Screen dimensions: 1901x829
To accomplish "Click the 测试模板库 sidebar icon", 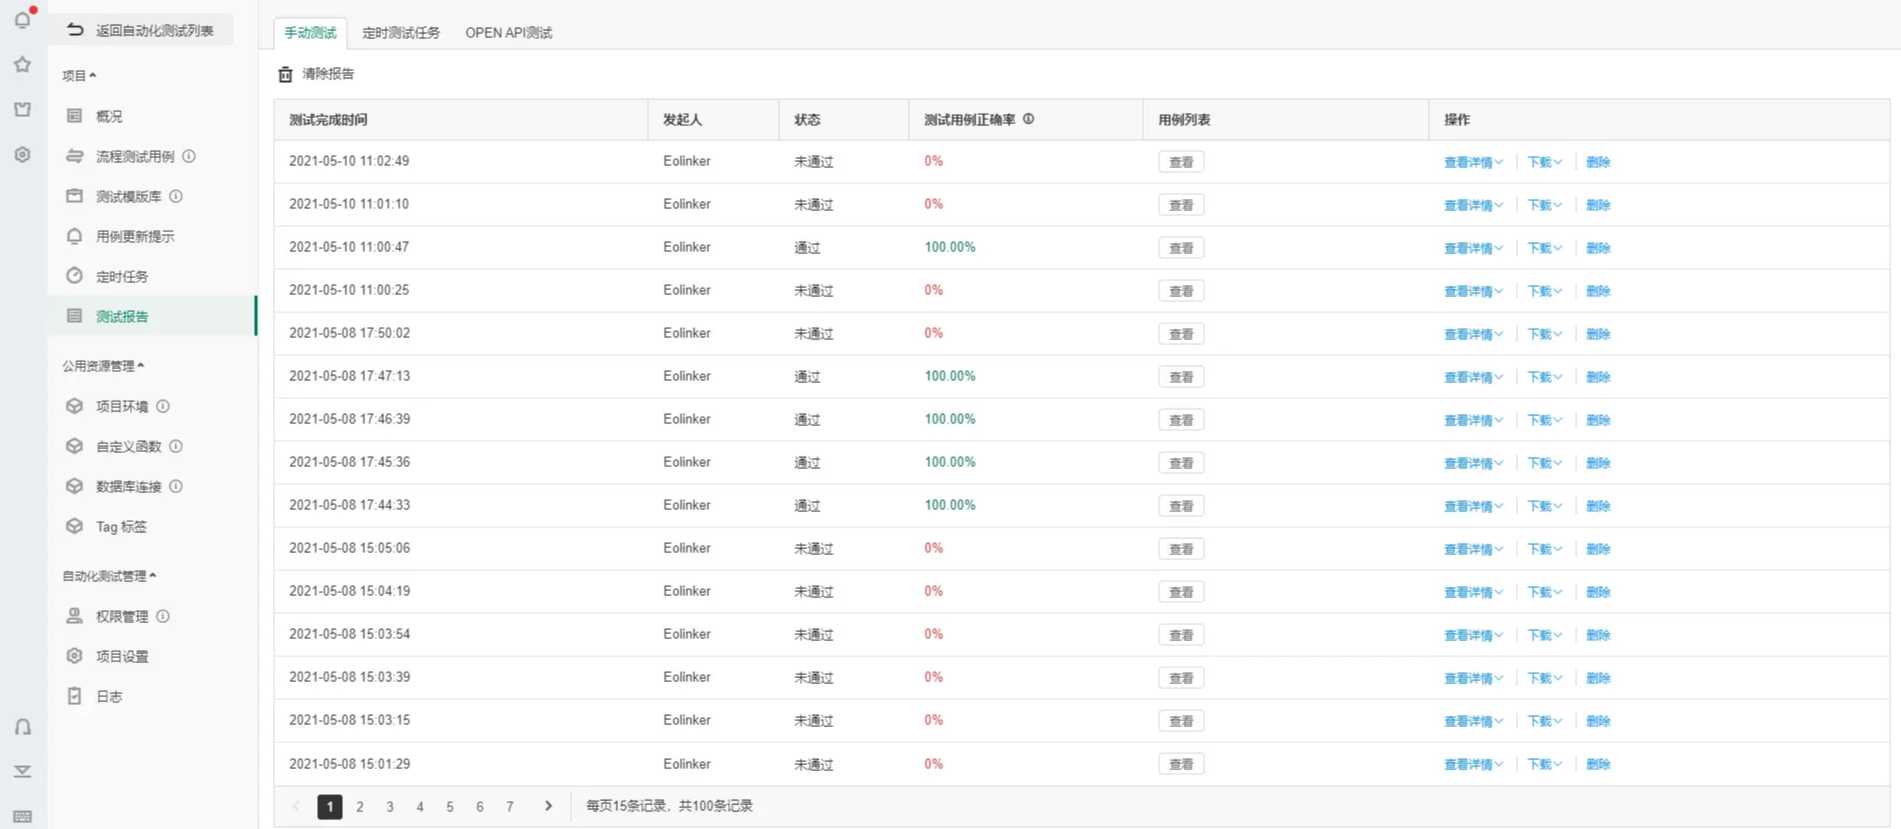I will click(x=74, y=196).
